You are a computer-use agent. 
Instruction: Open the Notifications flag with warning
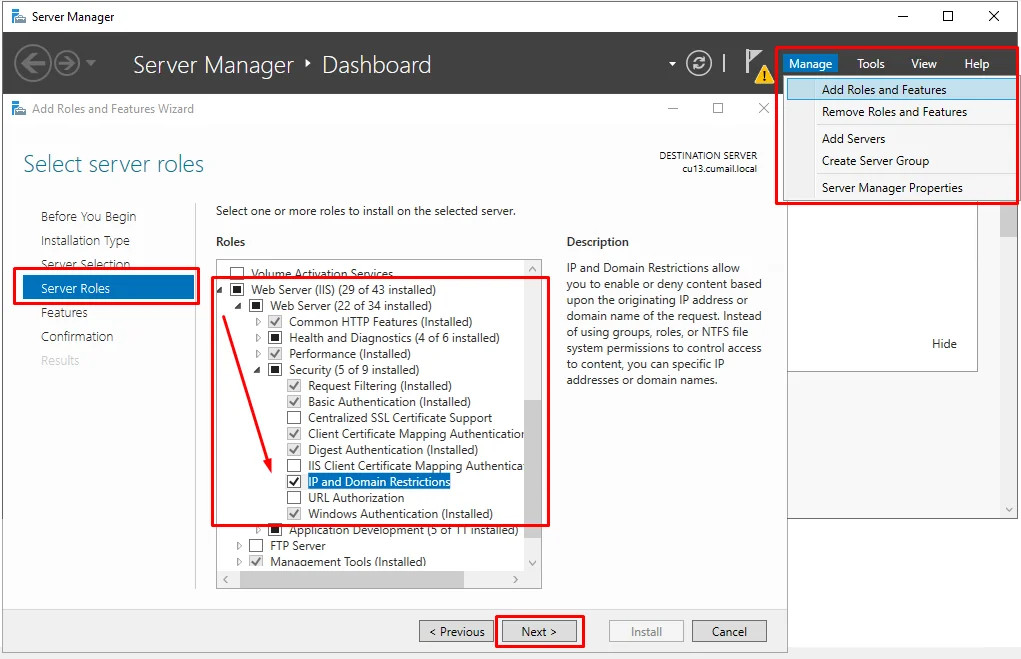[758, 65]
